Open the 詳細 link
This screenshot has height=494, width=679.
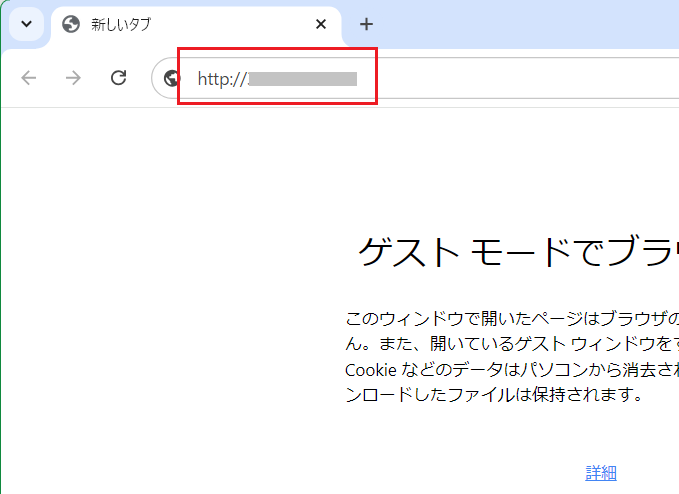(601, 473)
